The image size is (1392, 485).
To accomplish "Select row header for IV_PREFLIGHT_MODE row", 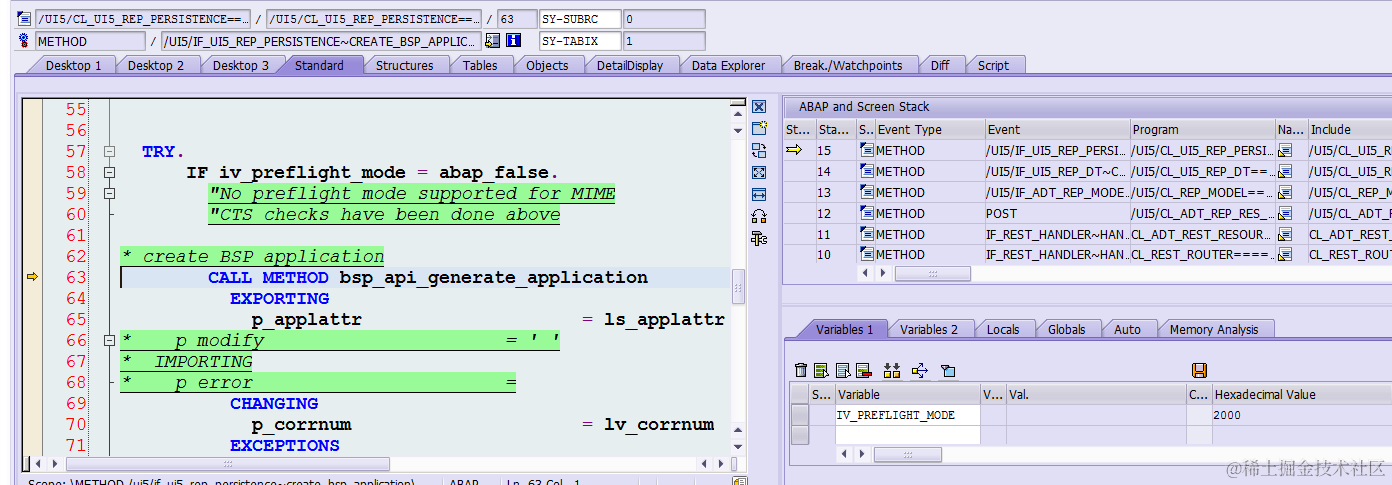I will (x=800, y=415).
